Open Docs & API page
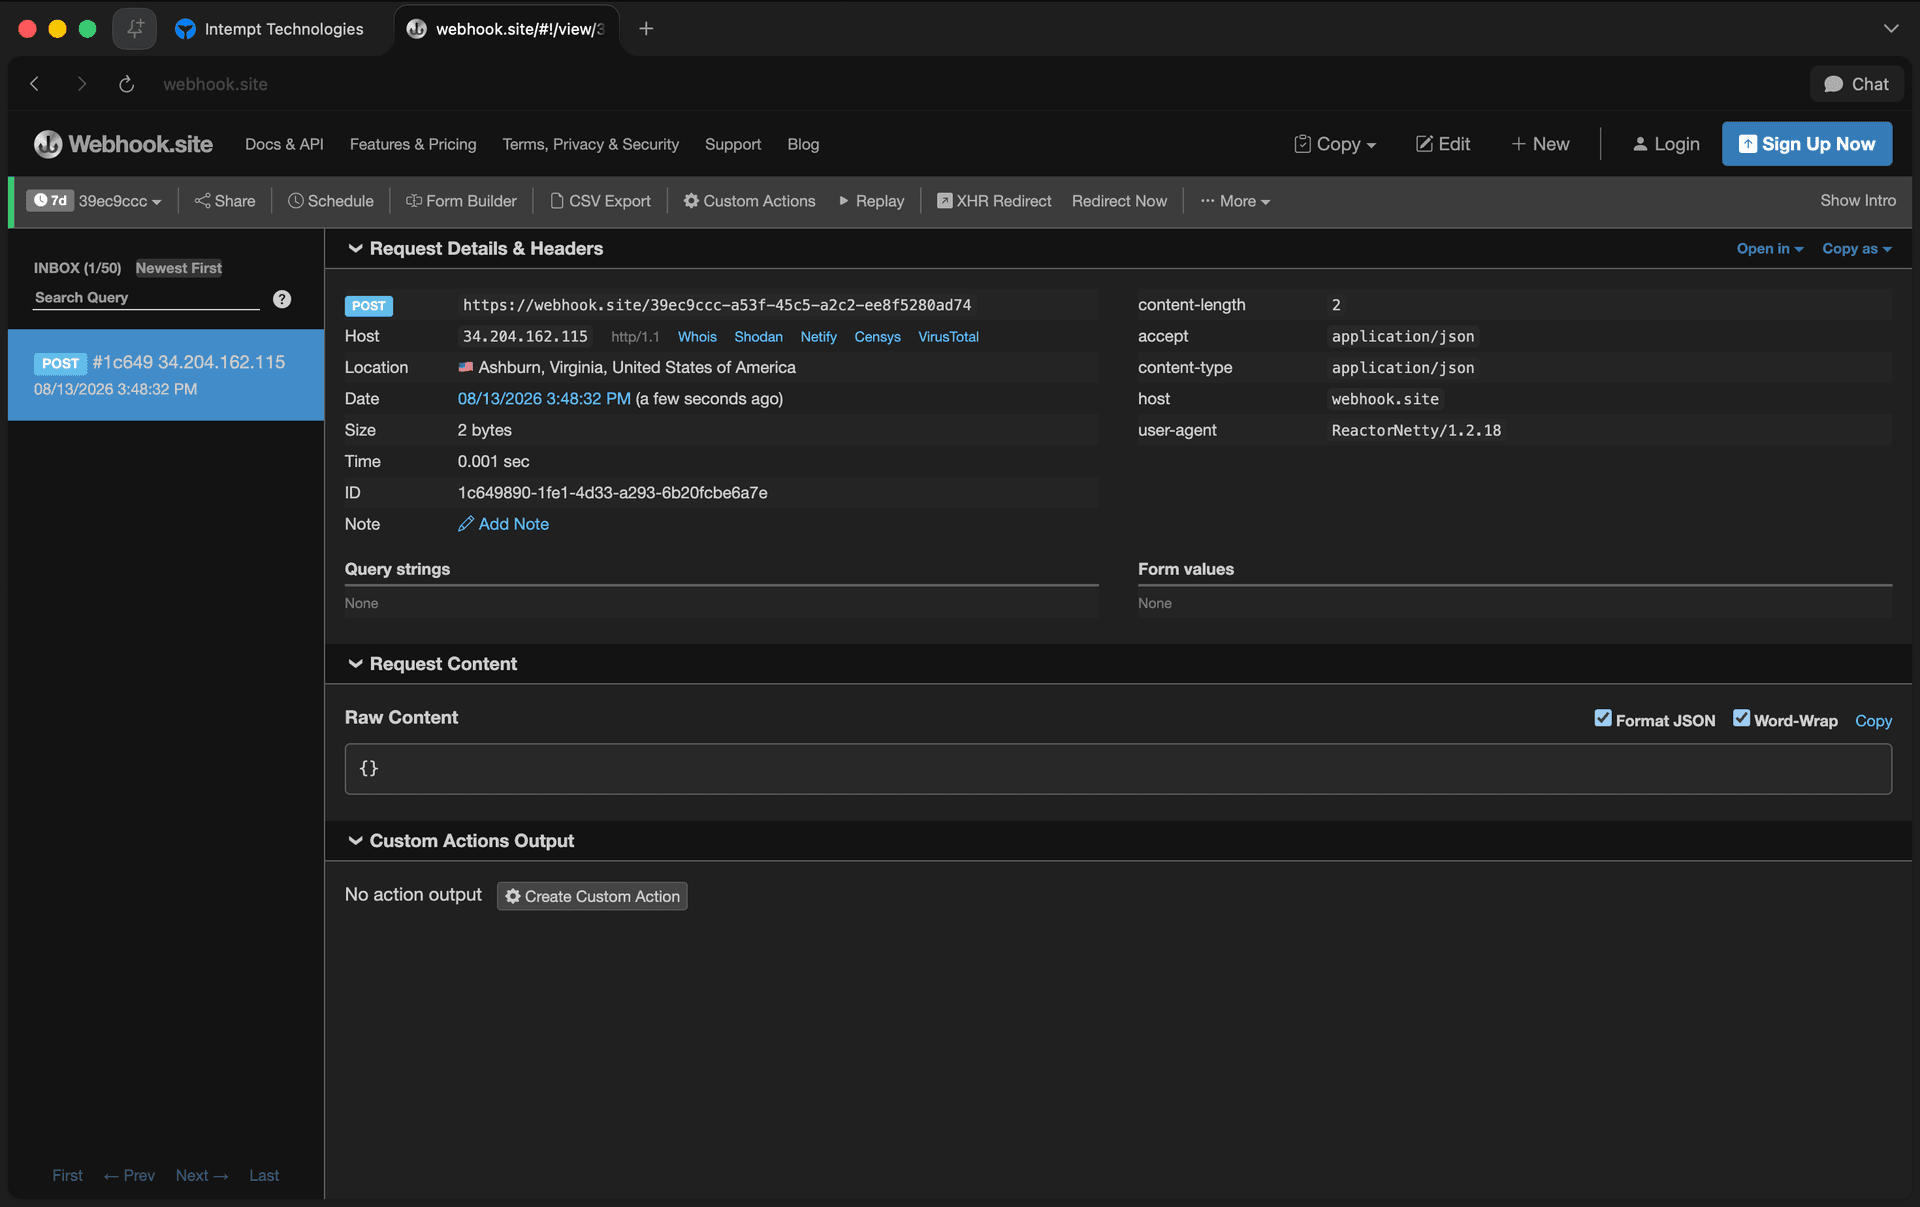 pos(284,144)
